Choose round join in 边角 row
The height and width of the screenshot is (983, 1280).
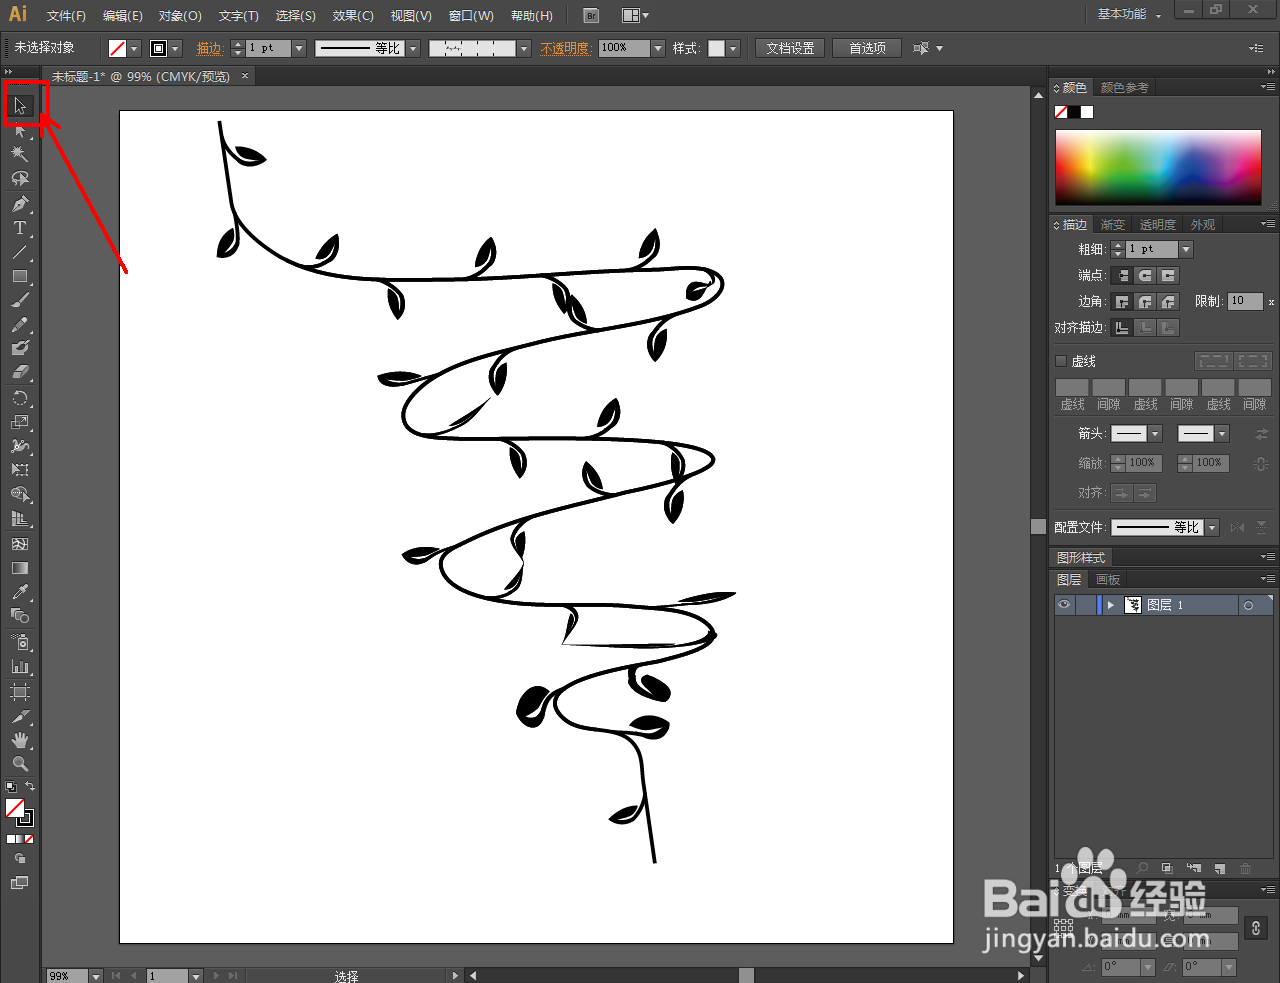point(1145,301)
